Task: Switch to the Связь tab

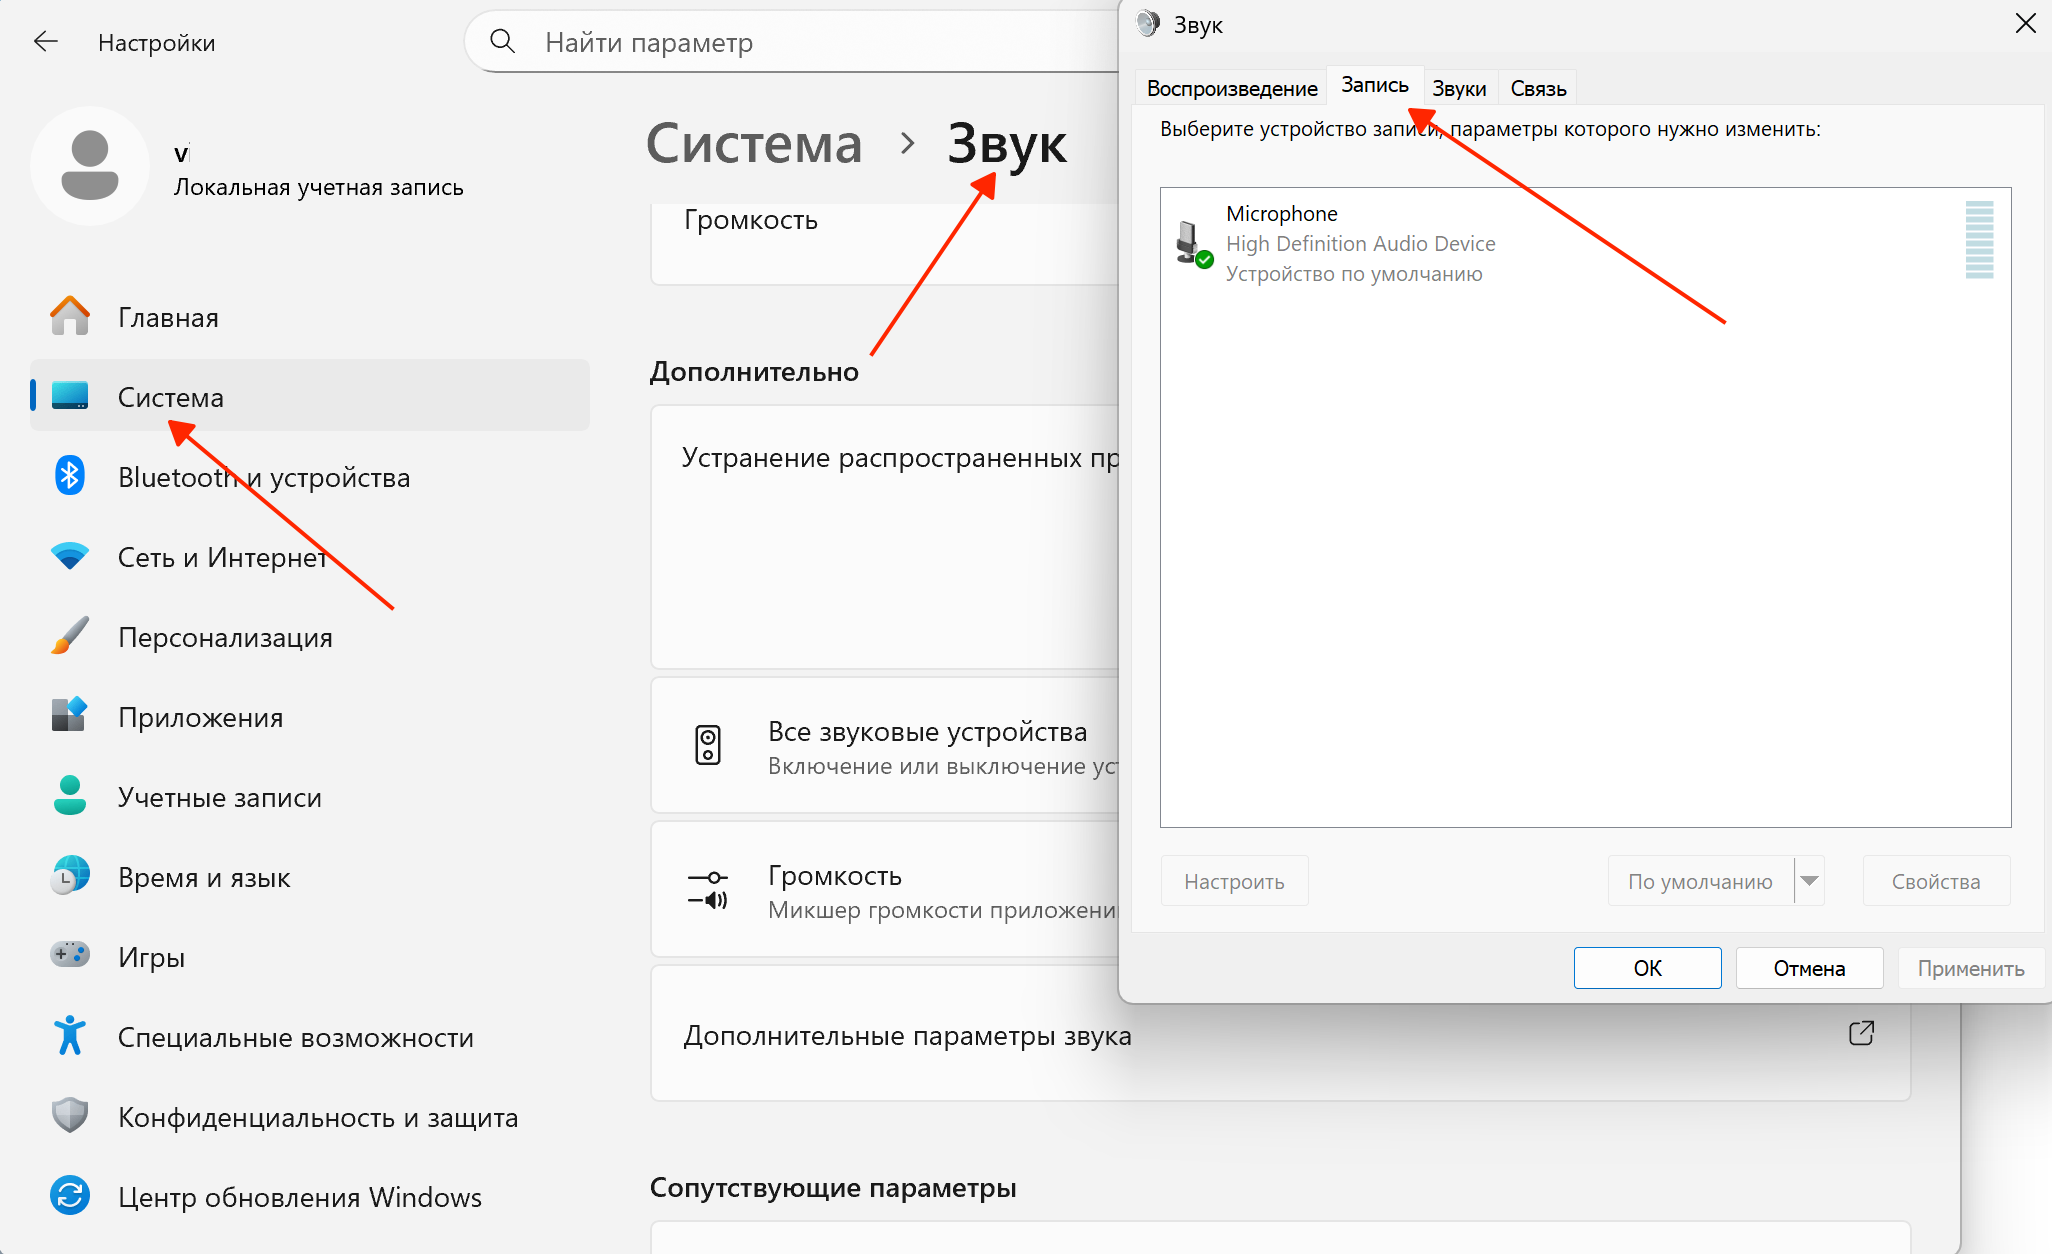Action: 1538,88
